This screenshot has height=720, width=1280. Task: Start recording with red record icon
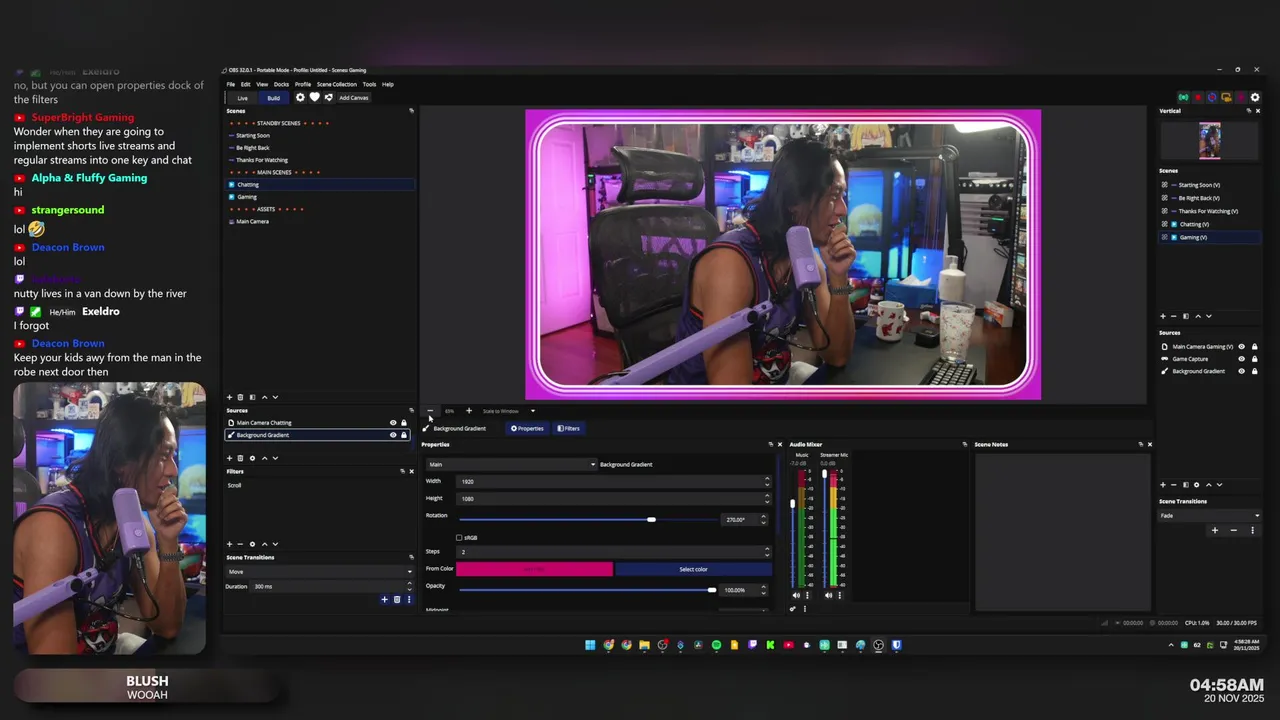click(1198, 97)
